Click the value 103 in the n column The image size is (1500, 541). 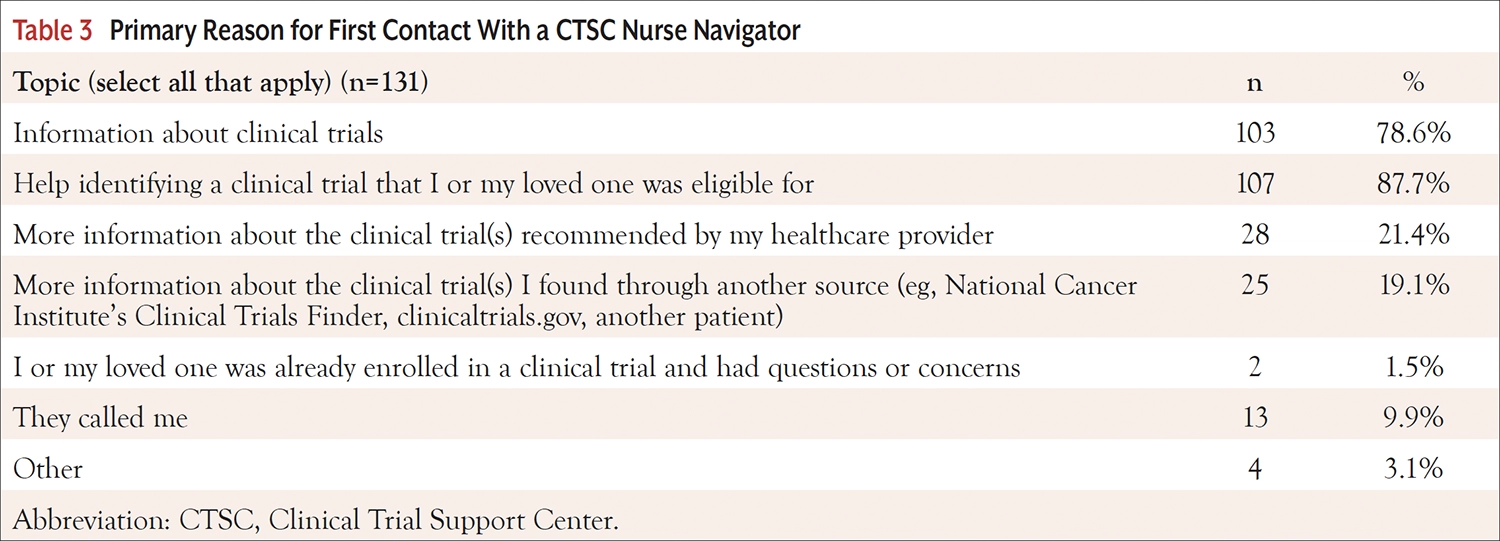pyautogui.click(x=1254, y=131)
